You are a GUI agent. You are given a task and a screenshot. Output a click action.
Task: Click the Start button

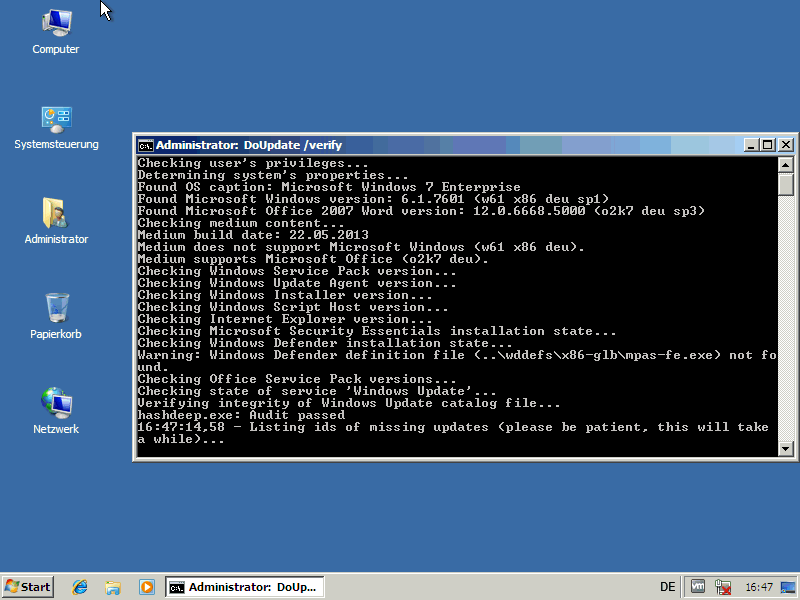[28, 587]
